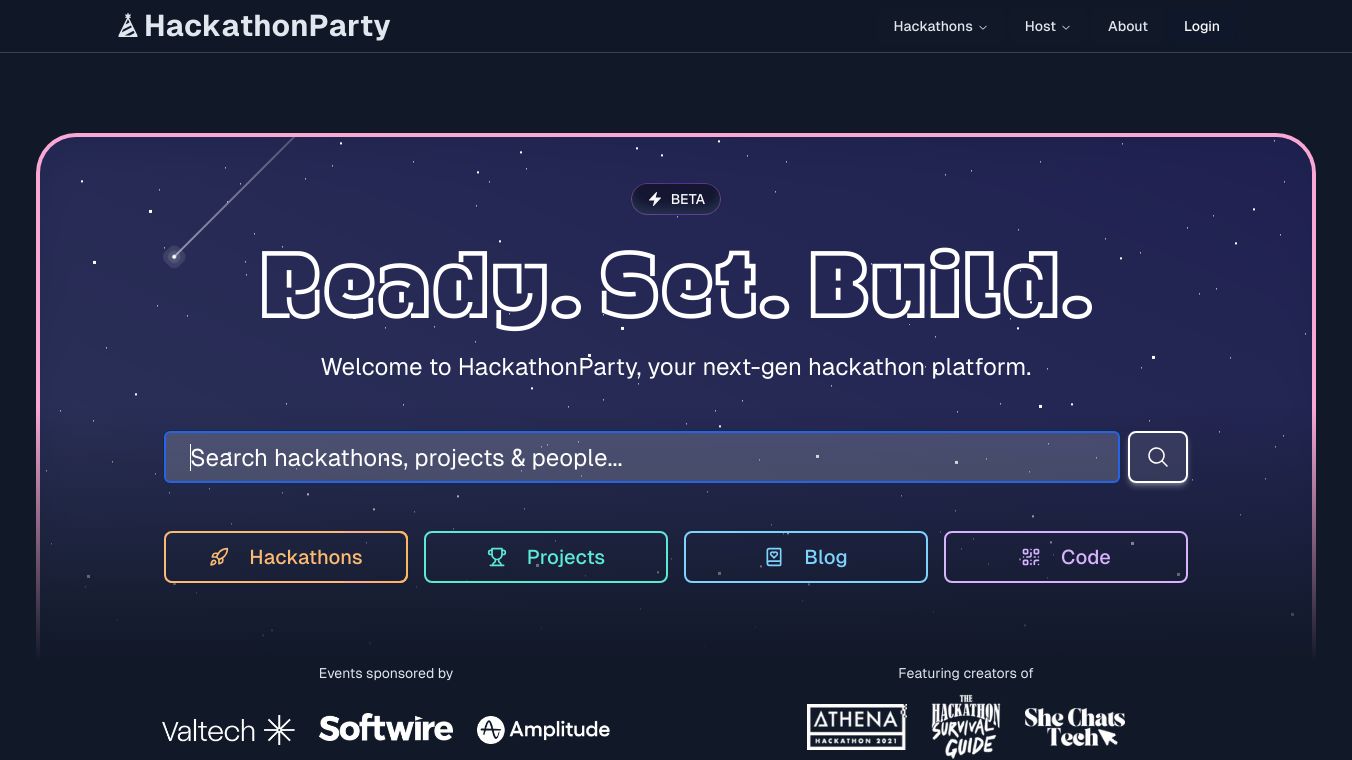The image size is (1352, 760).
Task: Click the BETA badge
Action: [x=676, y=199]
